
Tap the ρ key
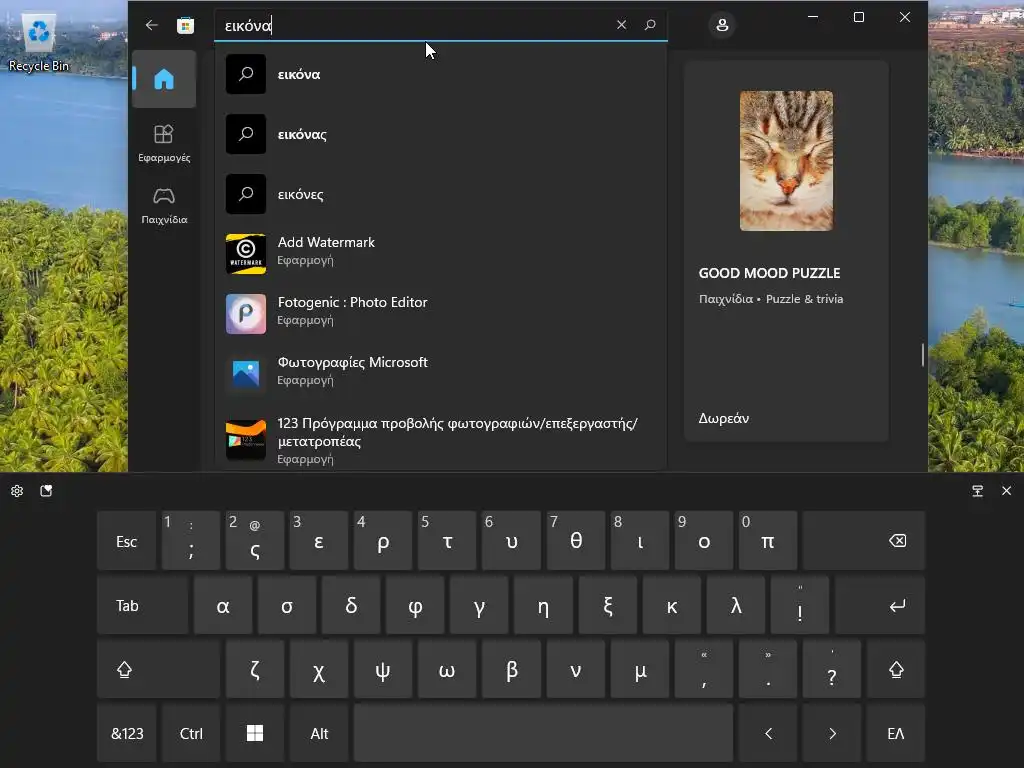[383, 541]
